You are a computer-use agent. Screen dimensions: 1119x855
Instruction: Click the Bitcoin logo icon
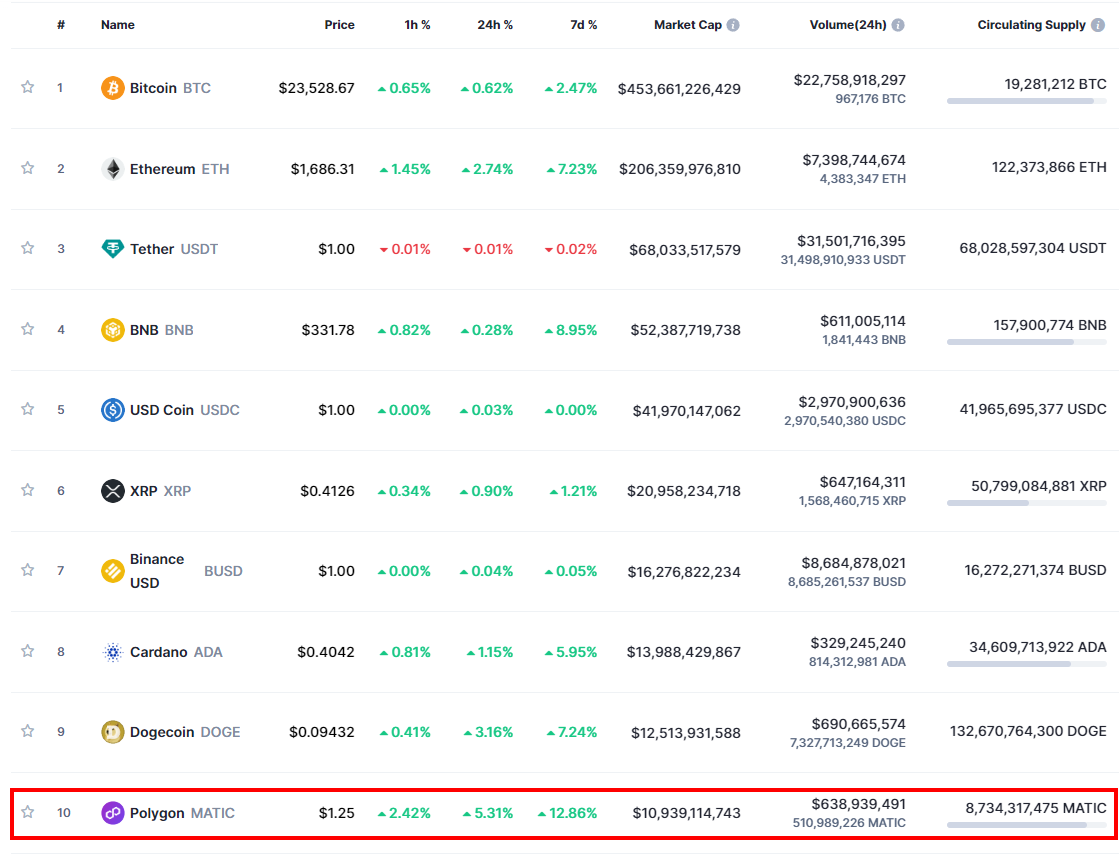point(113,88)
